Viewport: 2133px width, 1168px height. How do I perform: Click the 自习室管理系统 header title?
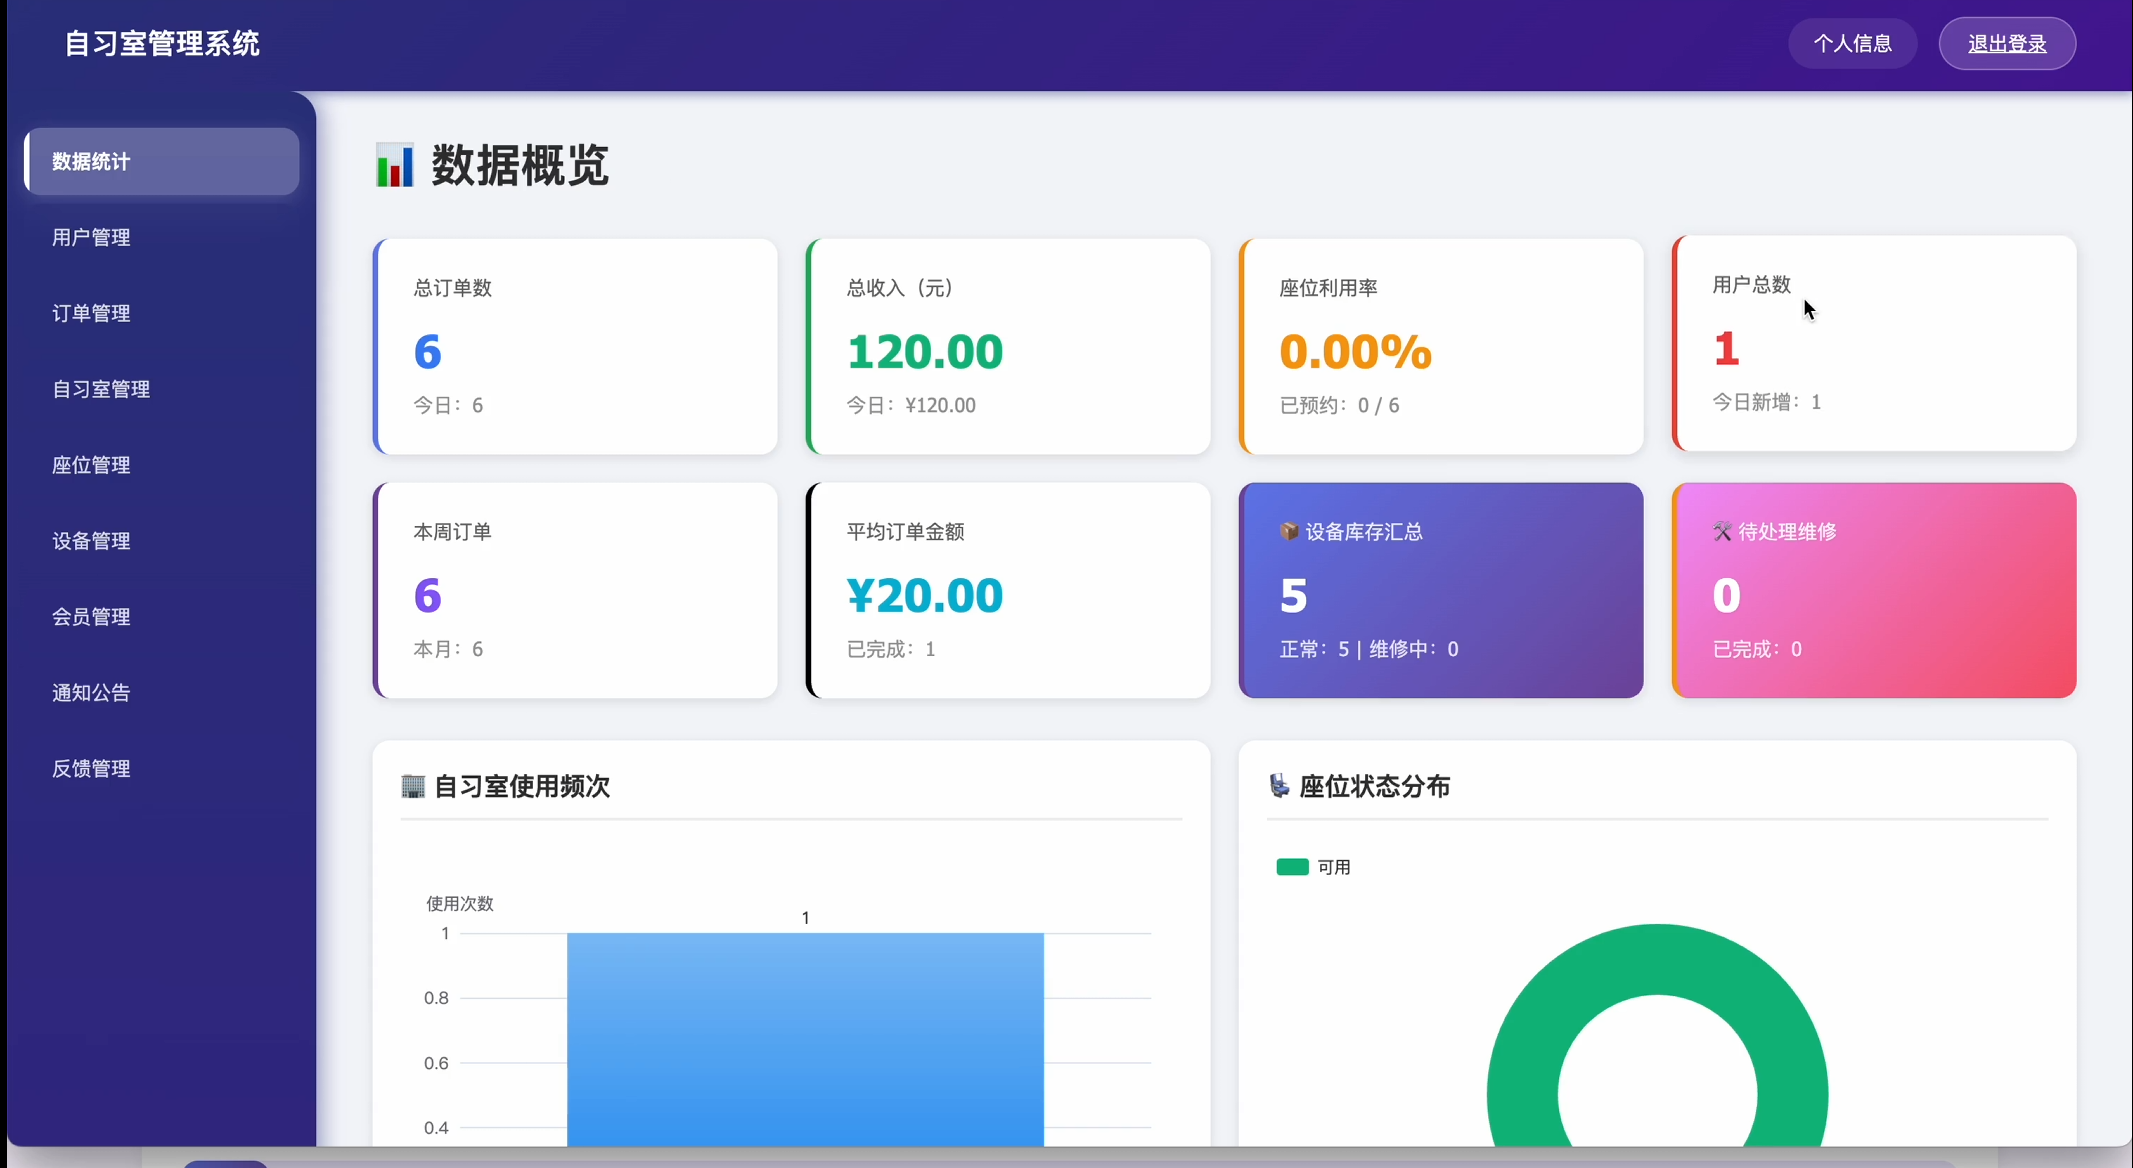point(162,43)
